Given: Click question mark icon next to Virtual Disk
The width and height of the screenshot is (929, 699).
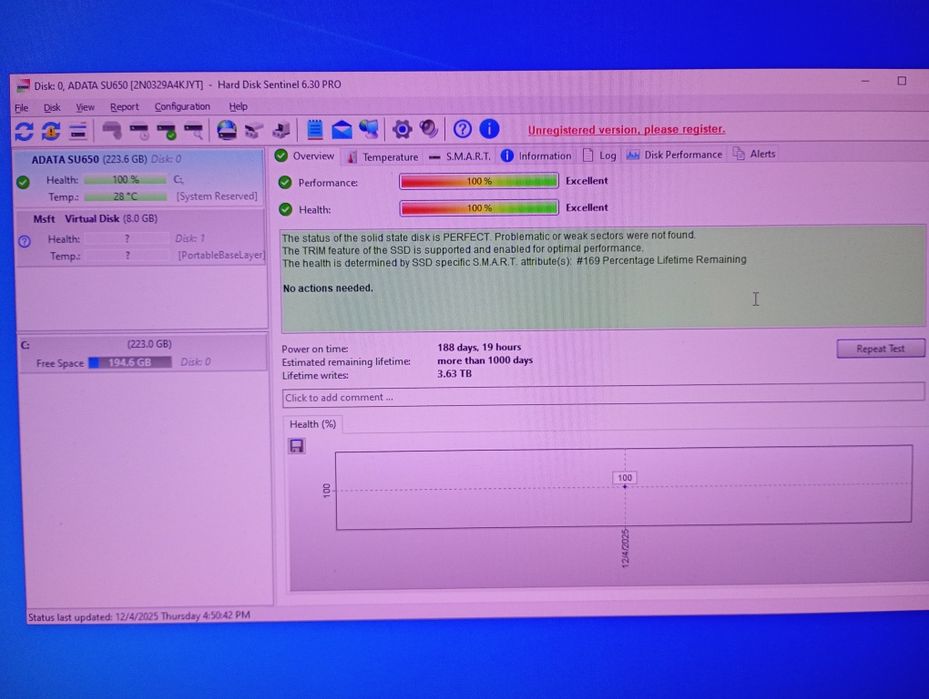Looking at the screenshot, I should click(x=24, y=241).
